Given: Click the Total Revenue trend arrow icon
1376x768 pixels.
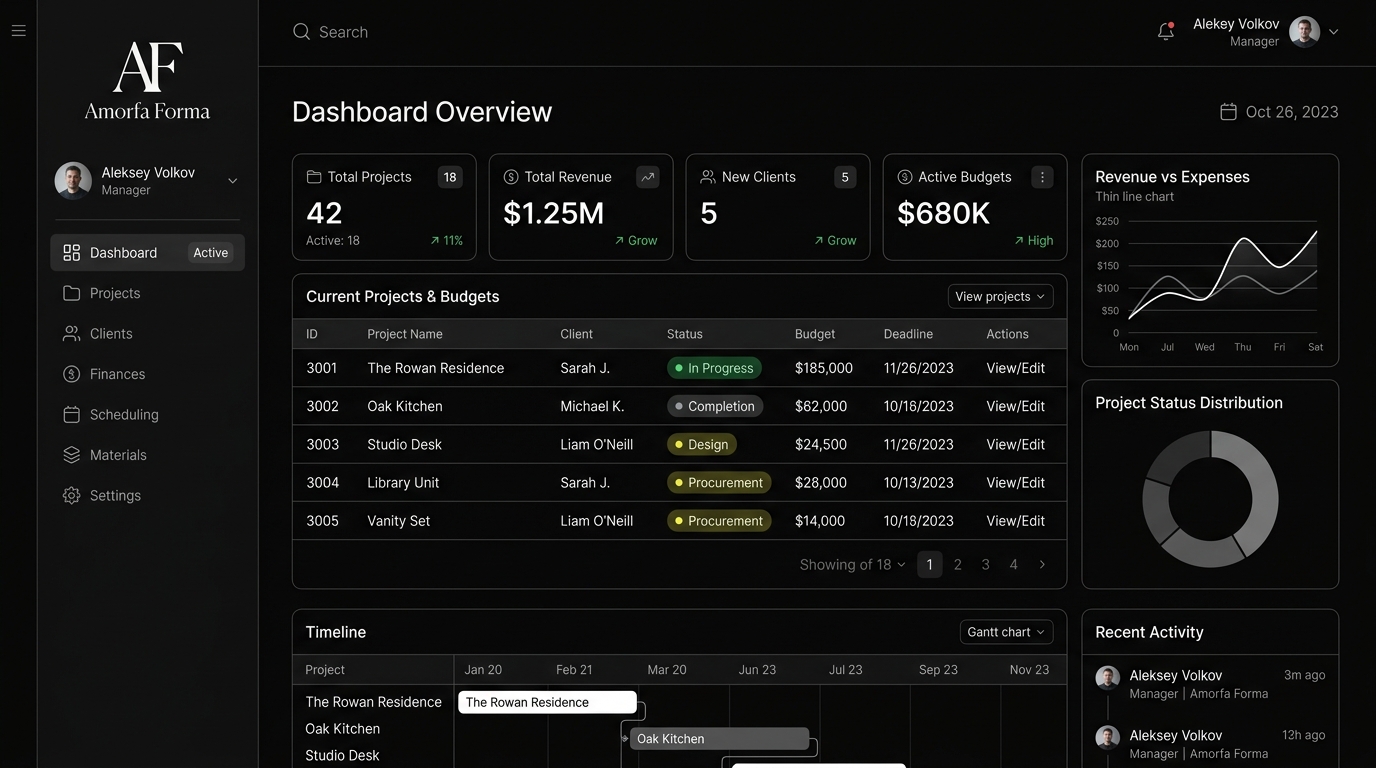Looking at the screenshot, I should pyautogui.click(x=648, y=177).
